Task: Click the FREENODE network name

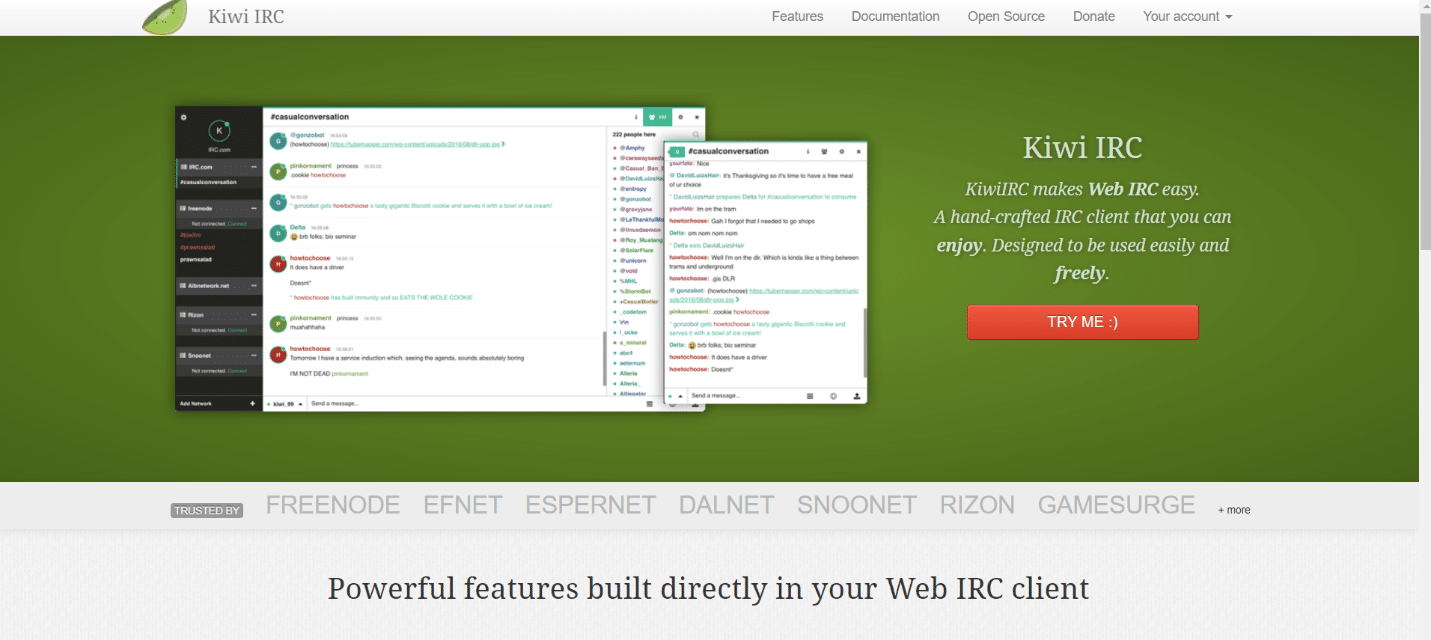Action: pos(333,505)
